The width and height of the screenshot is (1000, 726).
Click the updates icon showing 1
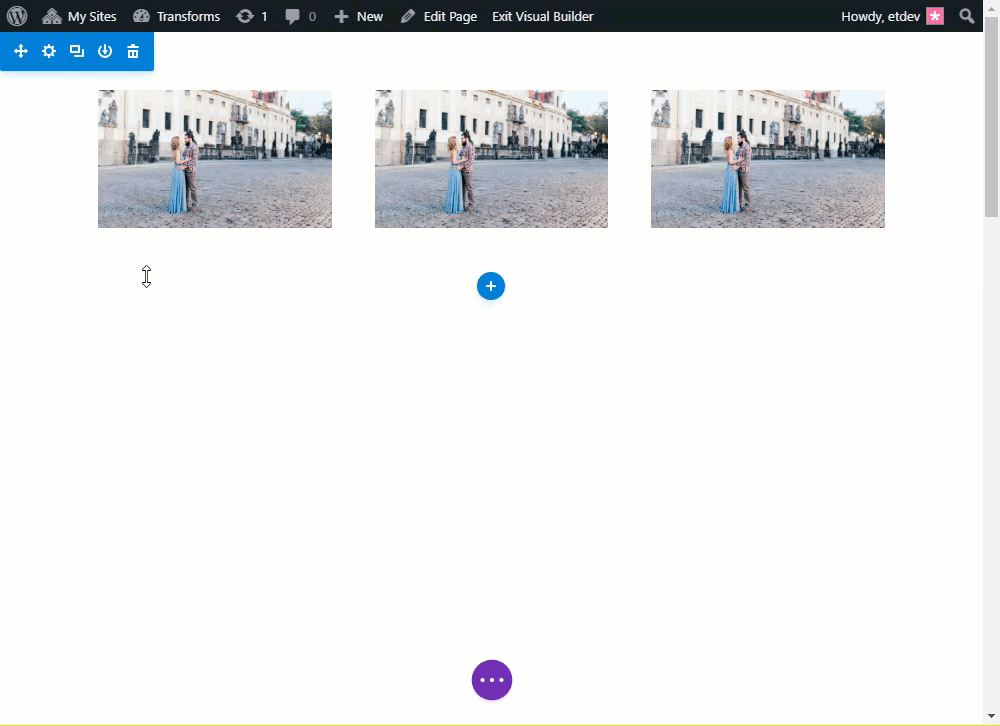coord(251,16)
